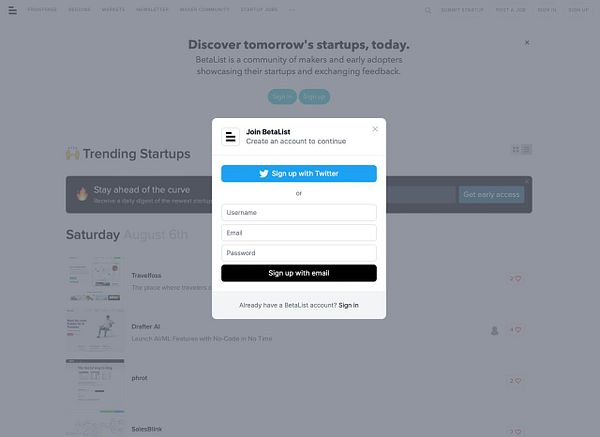
Task: Open the phrot startup thumbnail
Action: pyautogui.click(x=95, y=381)
